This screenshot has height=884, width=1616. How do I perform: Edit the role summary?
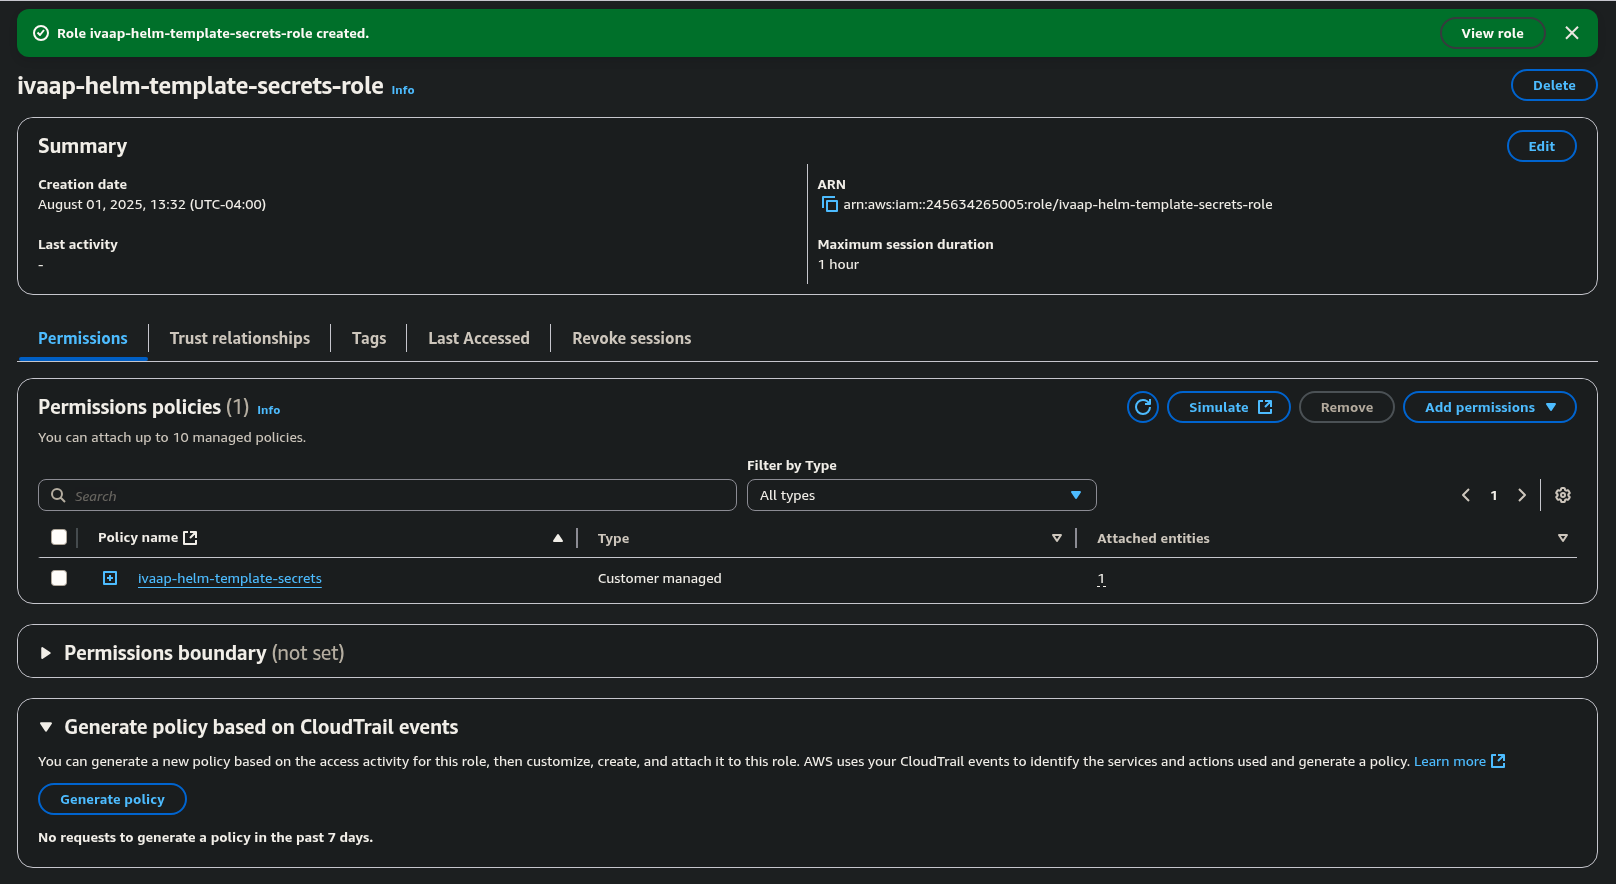1541,146
